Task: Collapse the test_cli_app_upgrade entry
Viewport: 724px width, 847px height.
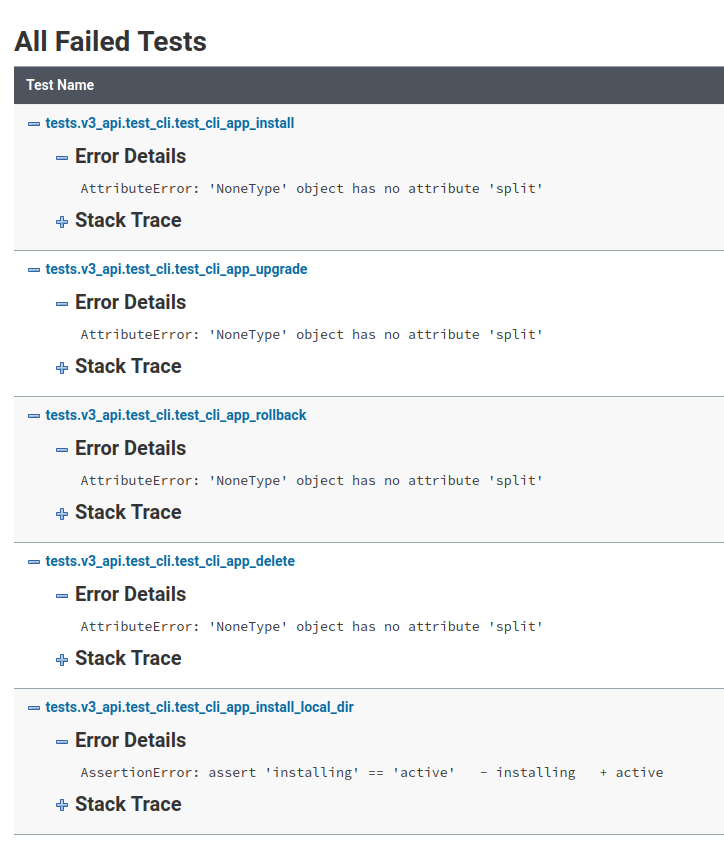Action: 32,269
